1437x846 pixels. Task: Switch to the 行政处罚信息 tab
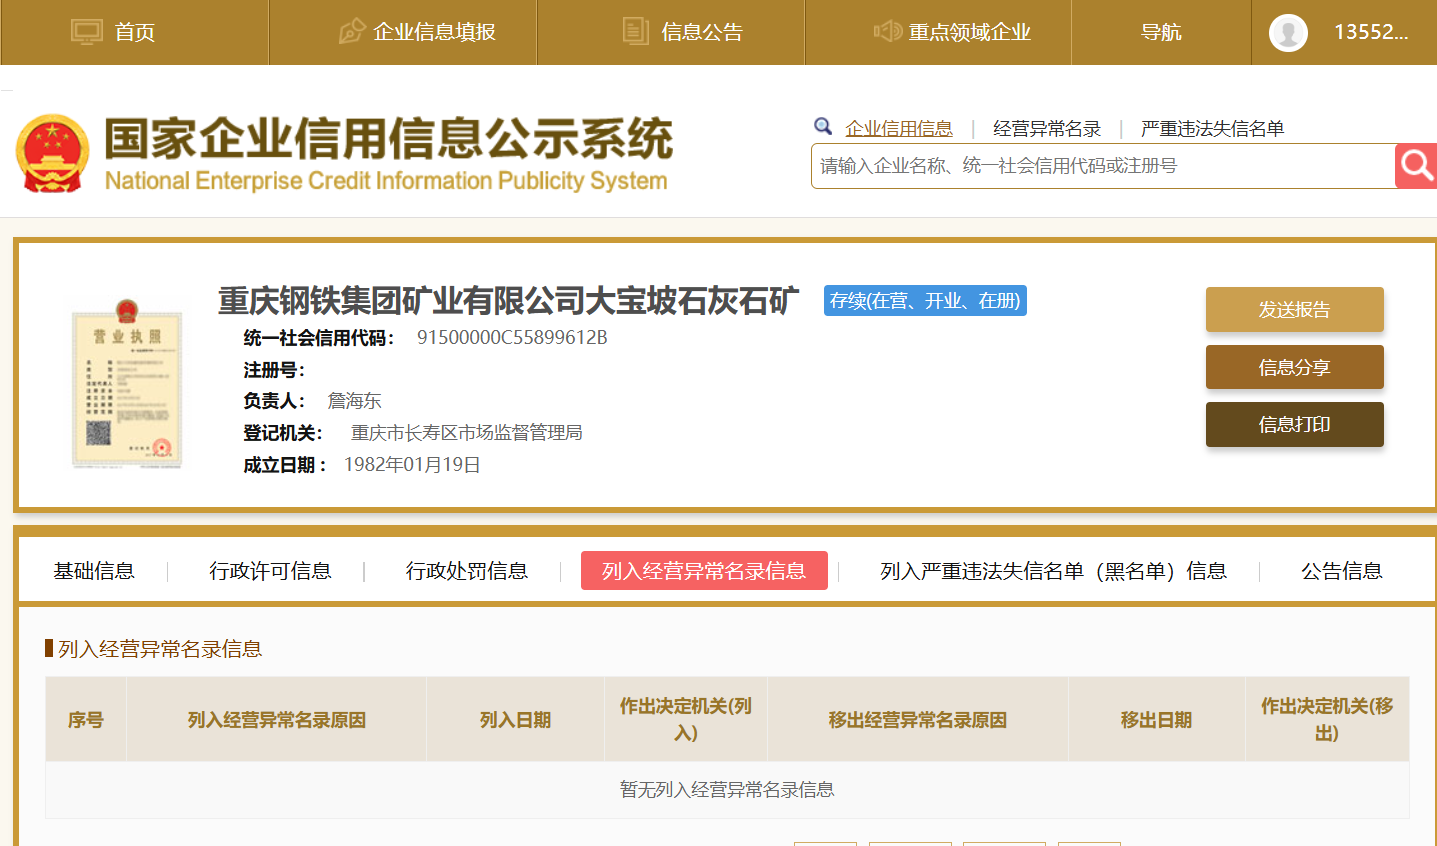467,571
